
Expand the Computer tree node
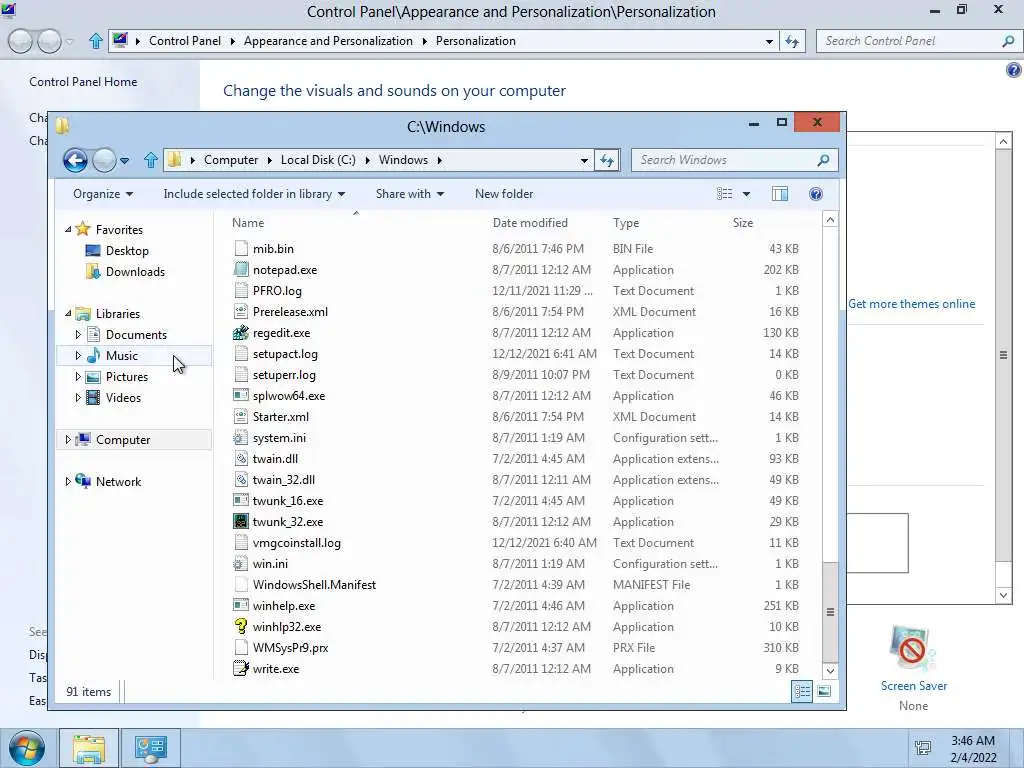[x=68, y=440]
